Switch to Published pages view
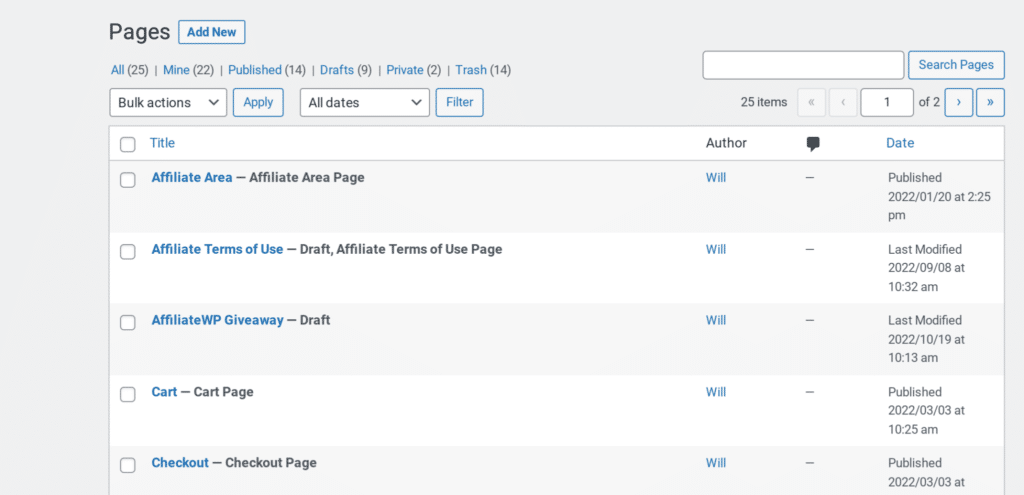 point(255,70)
